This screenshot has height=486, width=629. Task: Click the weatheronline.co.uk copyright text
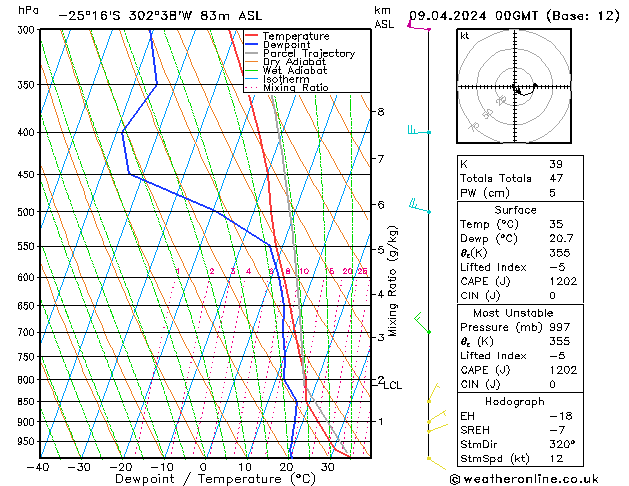(524, 479)
